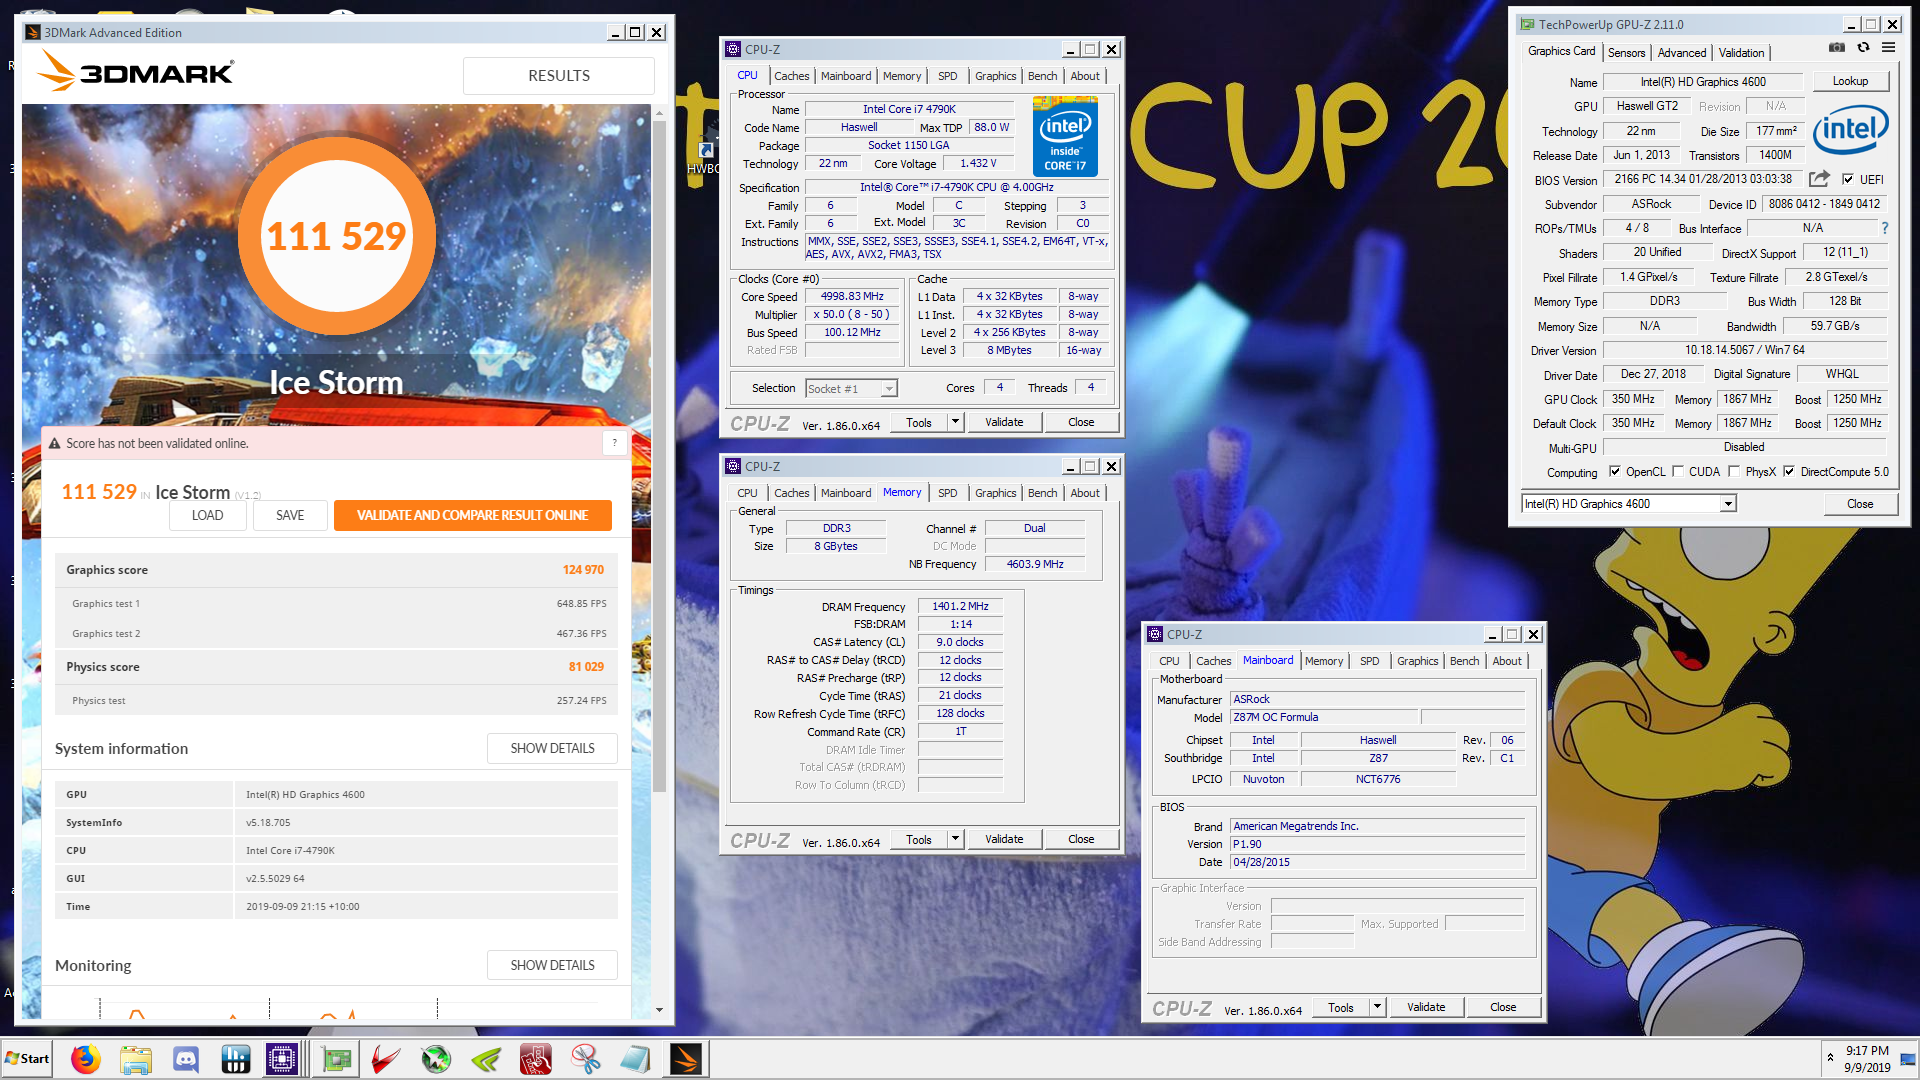Open the SPD tab in CPU-Z Memory window
Screen dimensions: 1920x1080
(947, 493)
